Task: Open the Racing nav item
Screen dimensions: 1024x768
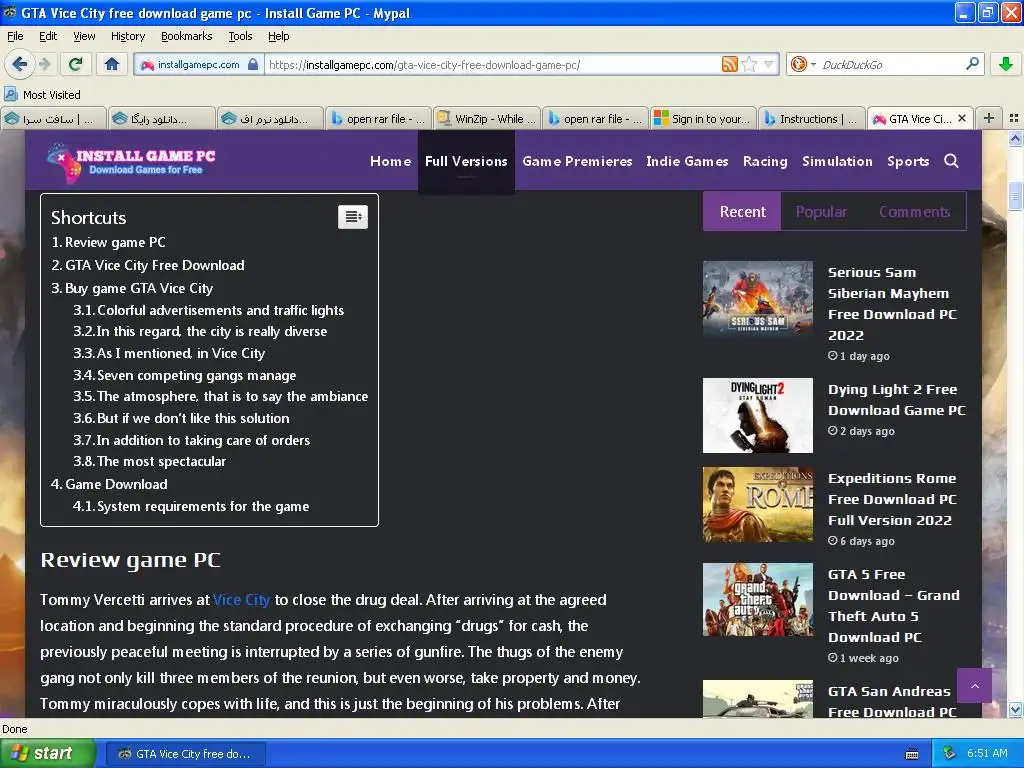Action: (765, 161)
